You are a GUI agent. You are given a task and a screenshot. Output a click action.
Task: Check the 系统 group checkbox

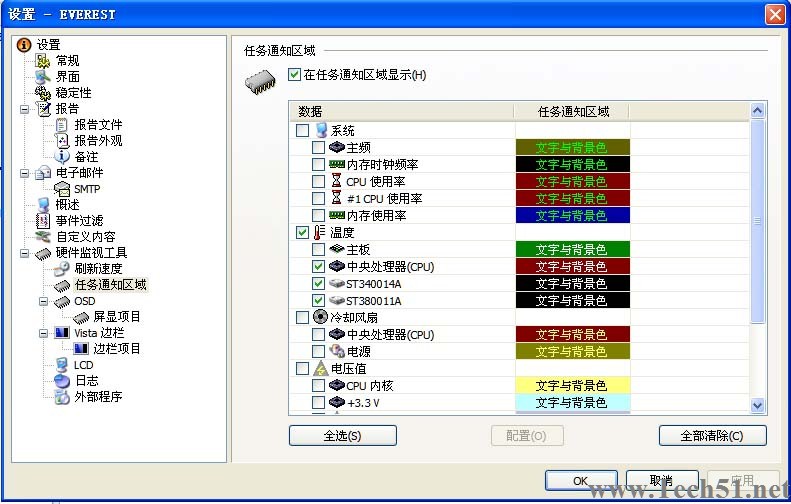302,131
